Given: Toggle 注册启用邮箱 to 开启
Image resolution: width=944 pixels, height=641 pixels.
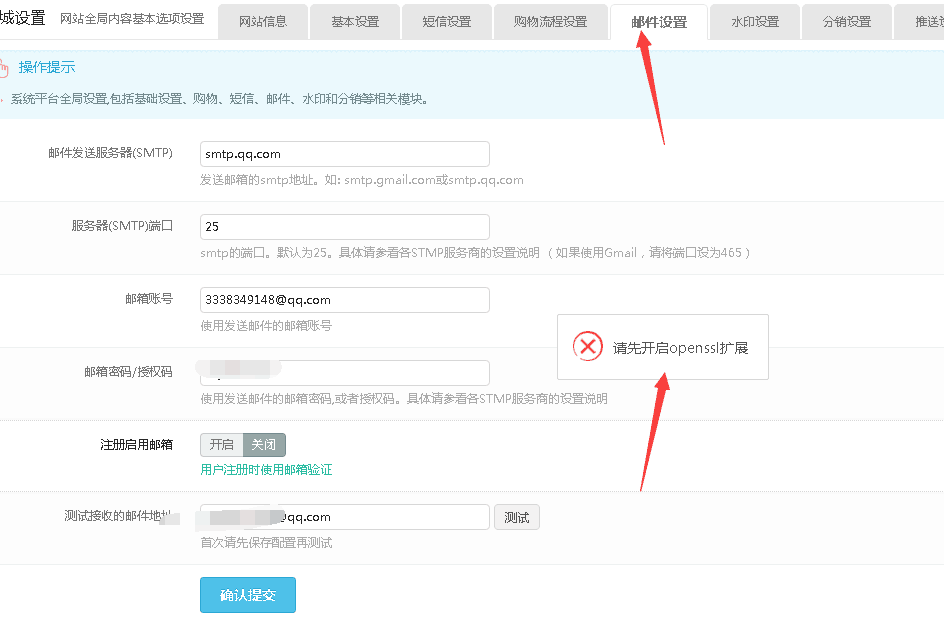Looking at the screenshot, I should (222, 445).
